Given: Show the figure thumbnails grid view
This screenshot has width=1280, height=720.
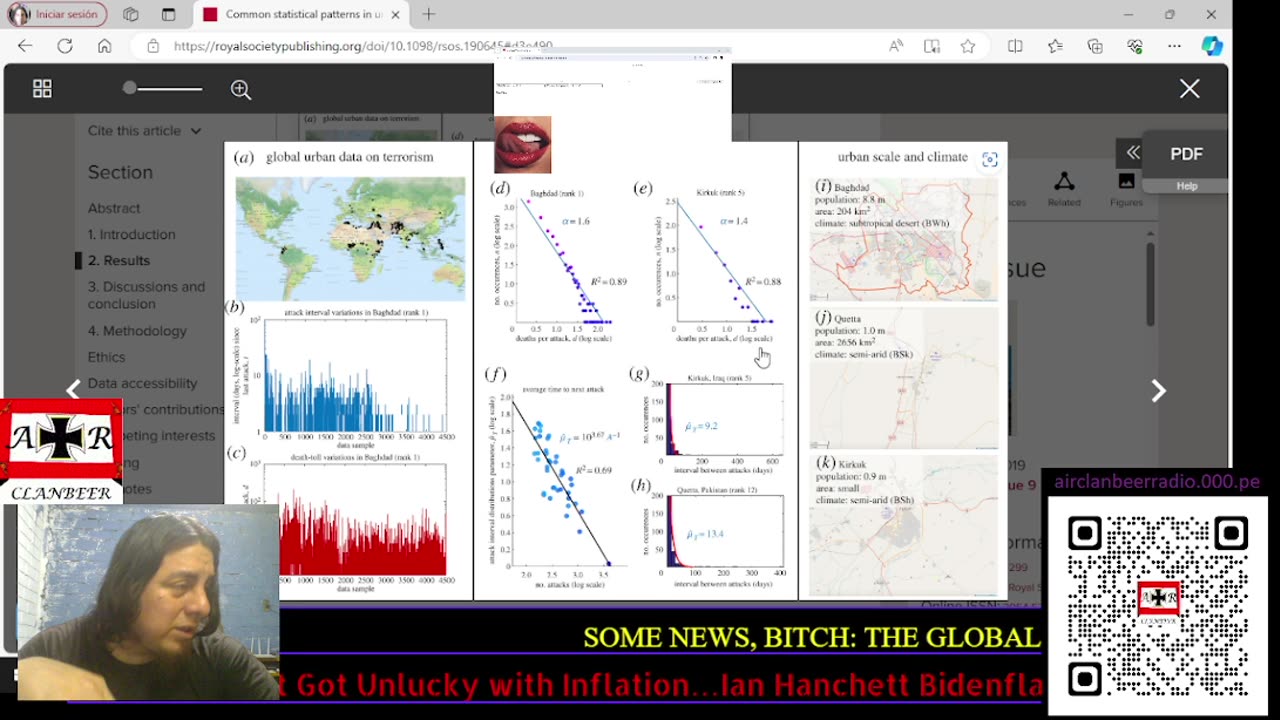Looking at the screenshot, I should [x=42, y=89].
